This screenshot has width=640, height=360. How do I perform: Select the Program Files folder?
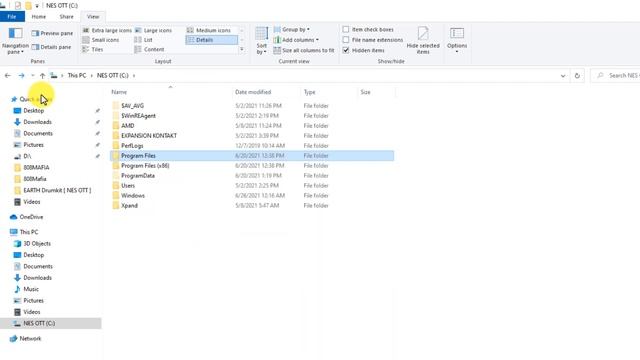[252, 156]
